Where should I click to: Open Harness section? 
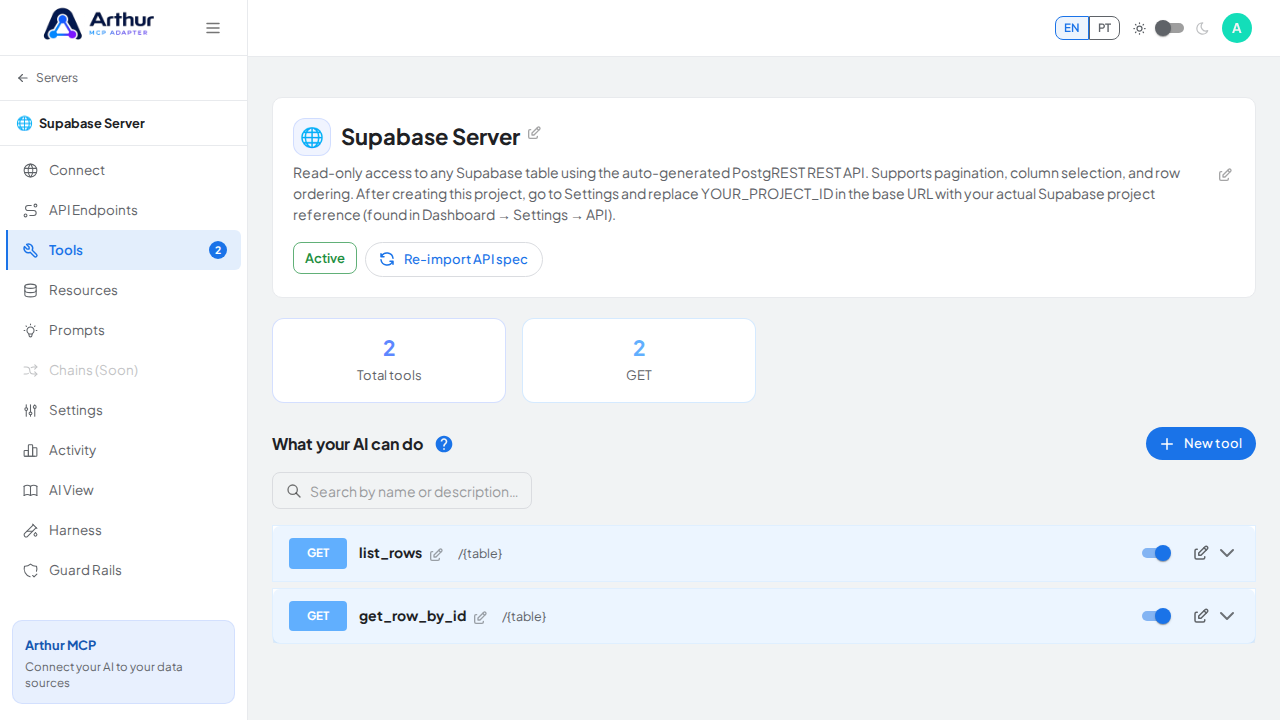(x=123, y=530)
